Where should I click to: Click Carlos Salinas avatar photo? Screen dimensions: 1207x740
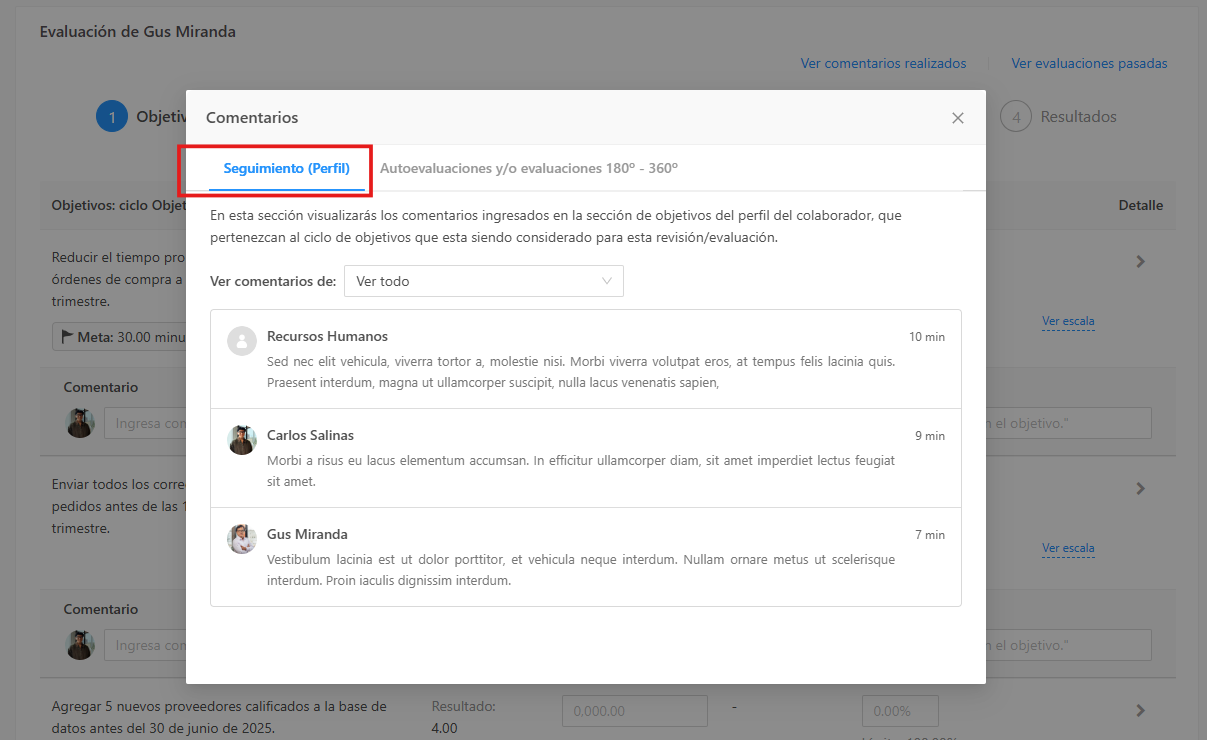[242, 440]
